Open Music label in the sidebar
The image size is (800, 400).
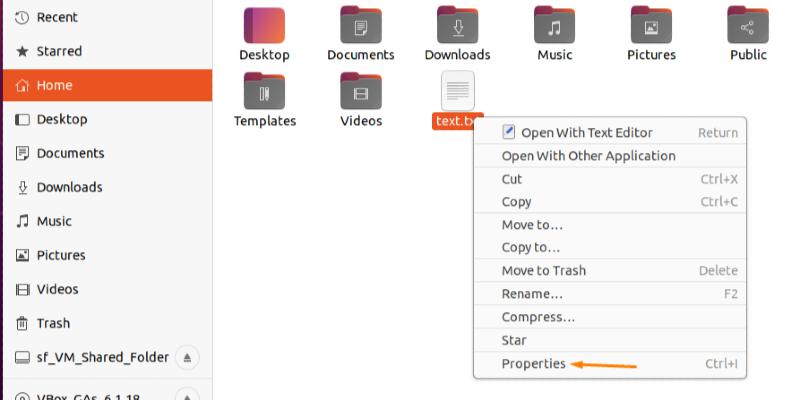pos(54,221)
